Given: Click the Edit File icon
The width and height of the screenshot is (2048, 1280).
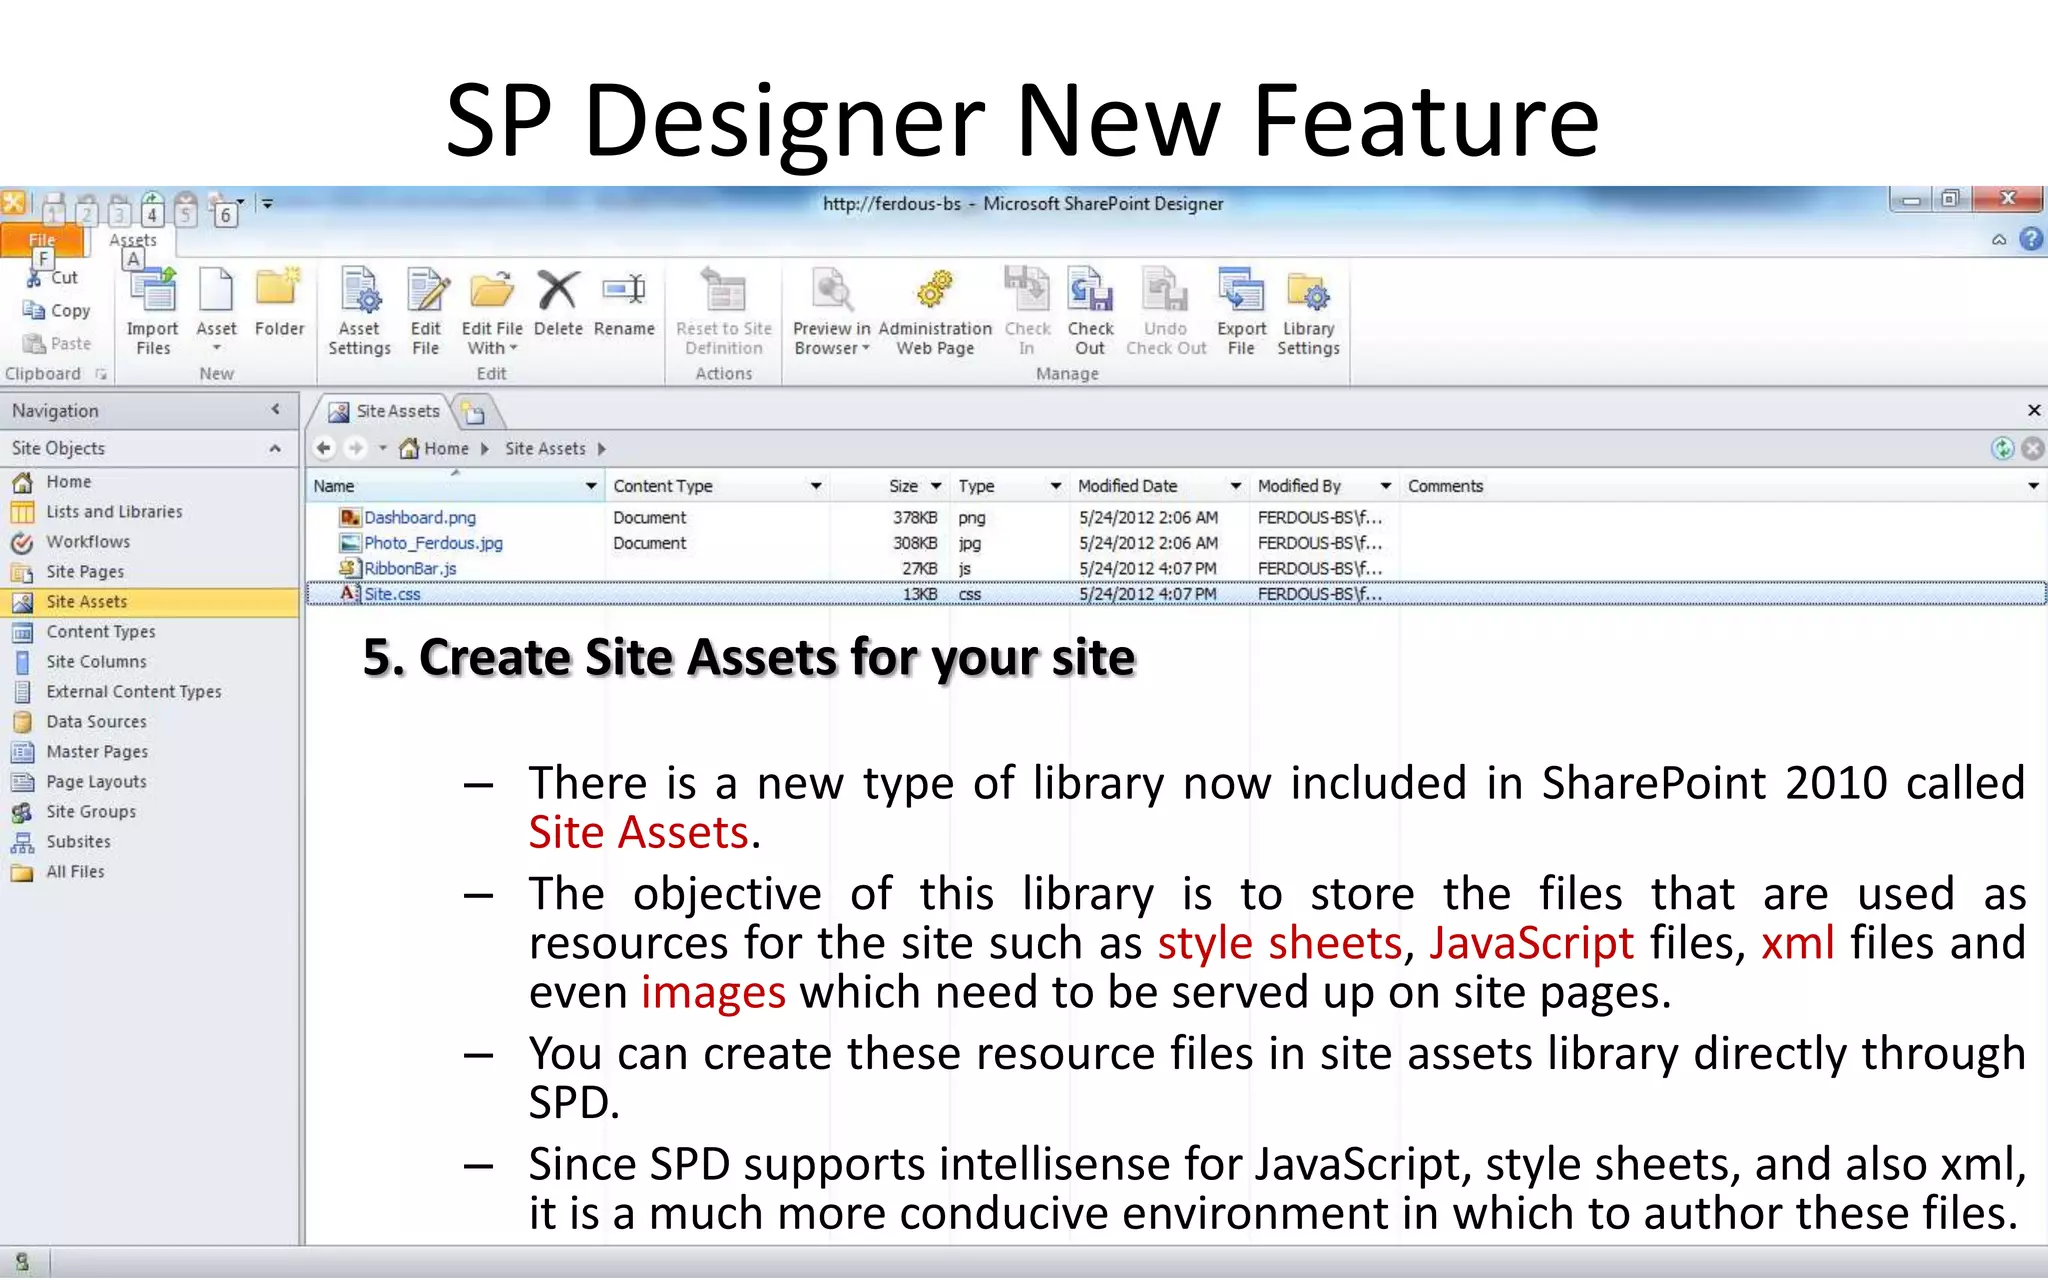Looking at the screenshot, I should pos(426,291).
